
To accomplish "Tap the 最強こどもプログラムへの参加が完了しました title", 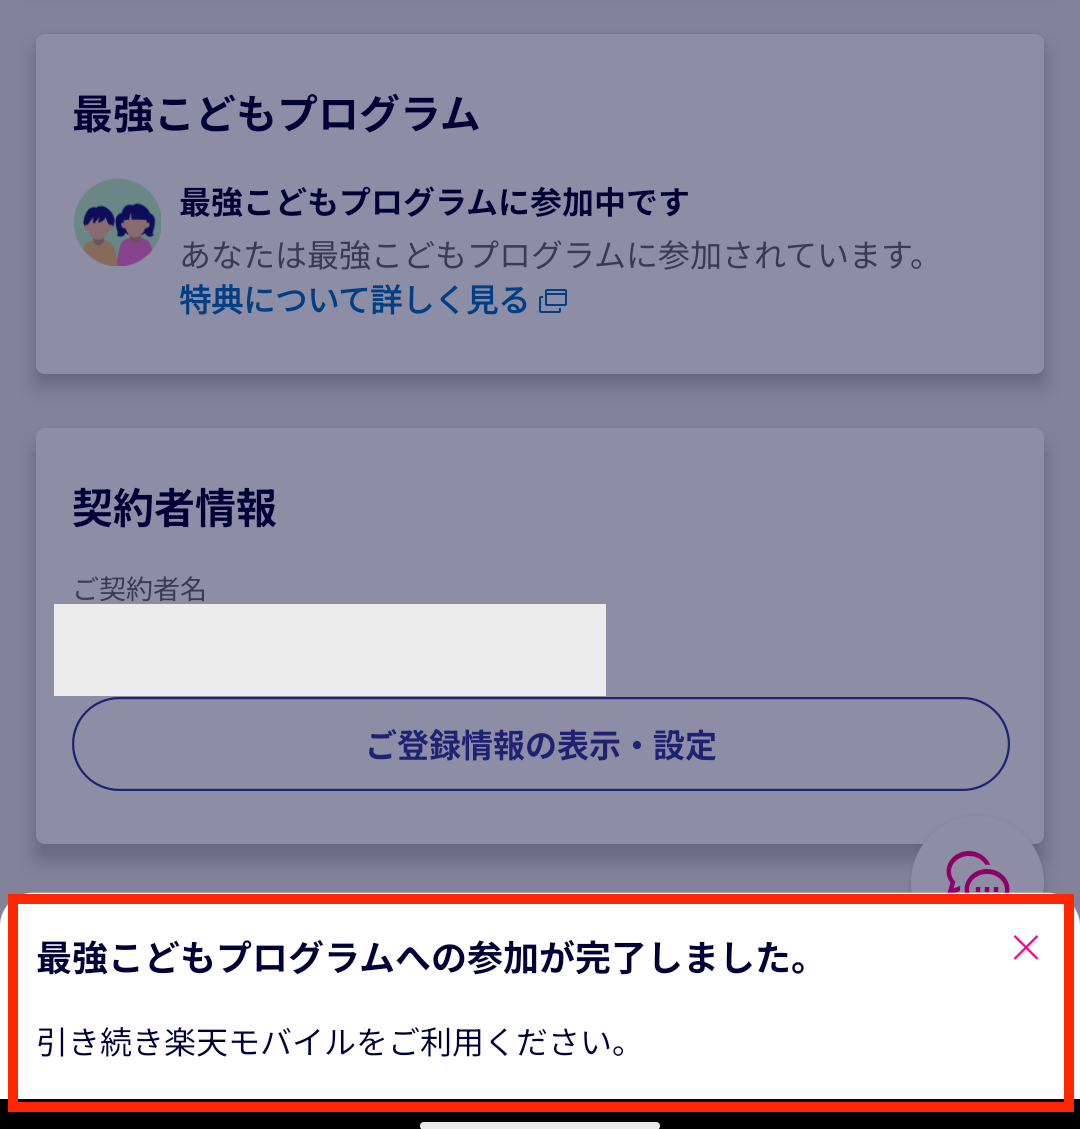I will (x=423, y=958).
